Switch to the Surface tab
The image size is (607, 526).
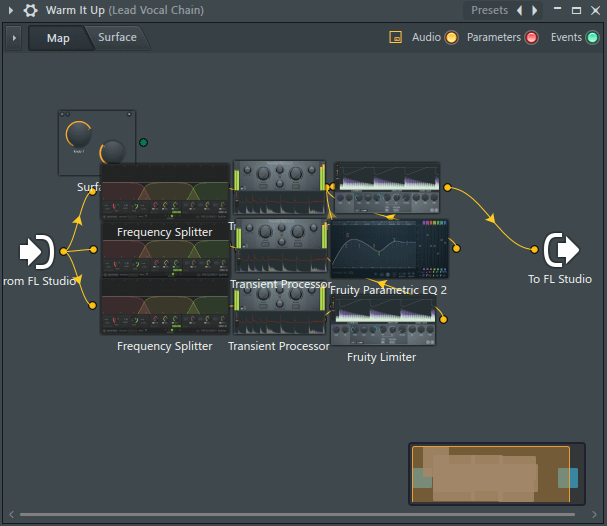click(x=117, y=37)
